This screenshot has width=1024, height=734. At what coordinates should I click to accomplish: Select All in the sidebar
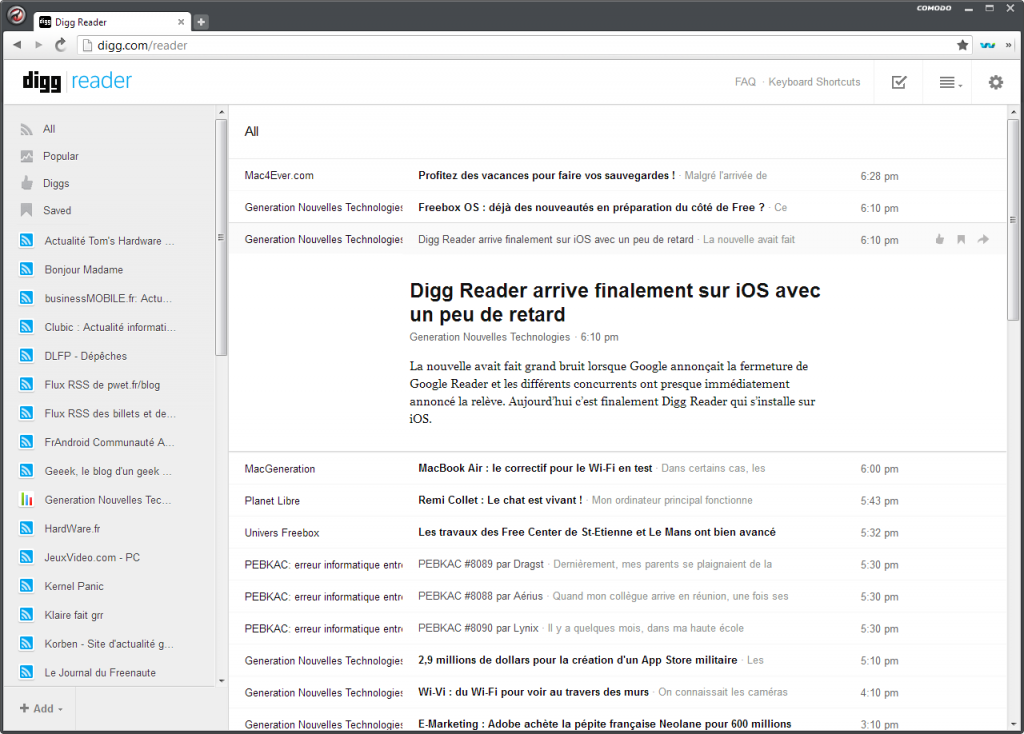49,129
